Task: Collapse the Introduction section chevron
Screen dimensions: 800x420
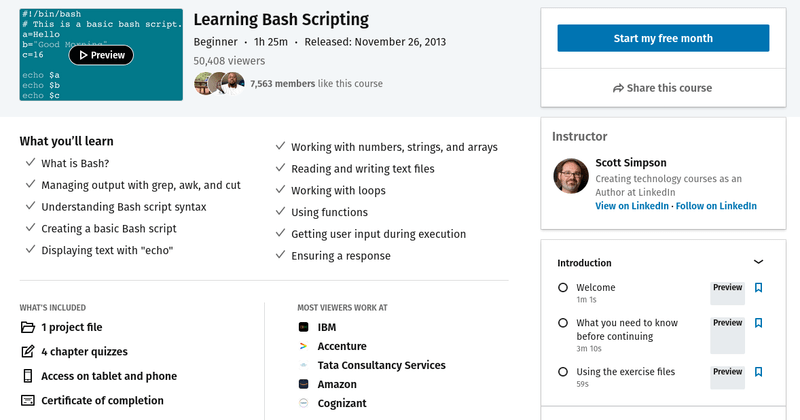Action: [x=758, y=262]
